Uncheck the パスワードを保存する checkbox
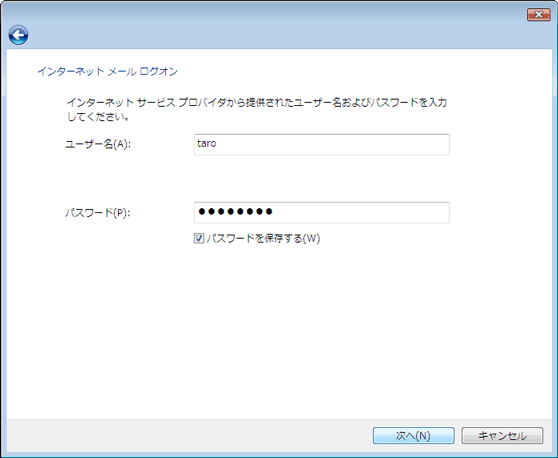Screen dimensions: 558x458 click(199, 238)
